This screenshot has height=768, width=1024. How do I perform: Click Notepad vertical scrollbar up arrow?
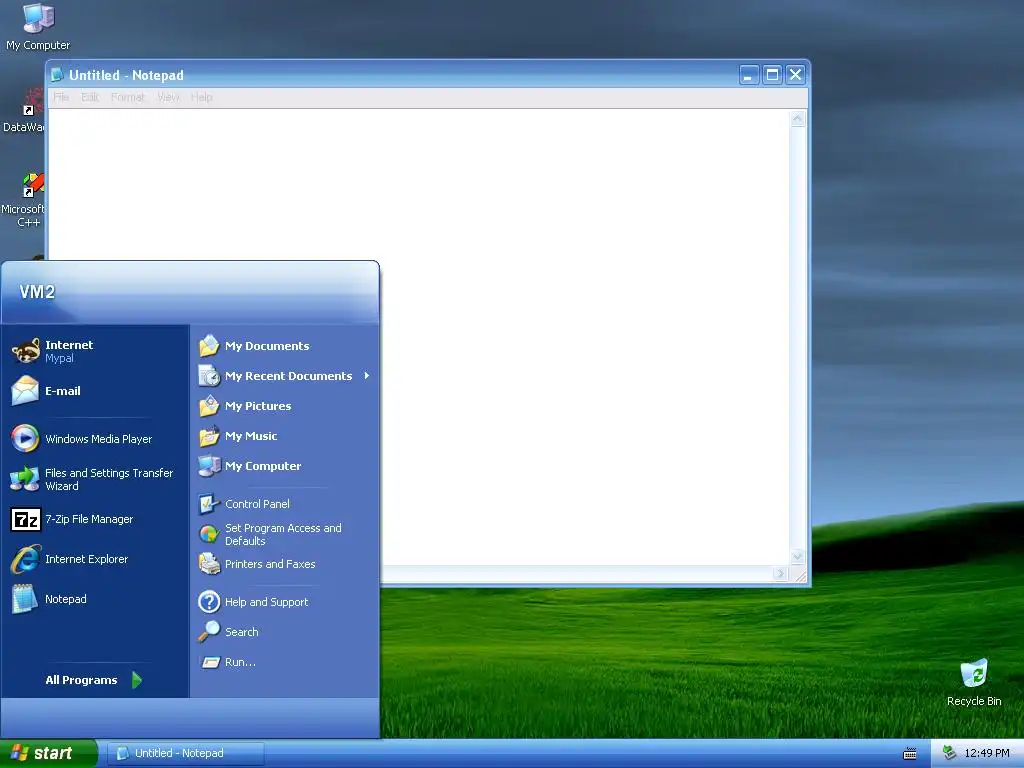point(797,119)
